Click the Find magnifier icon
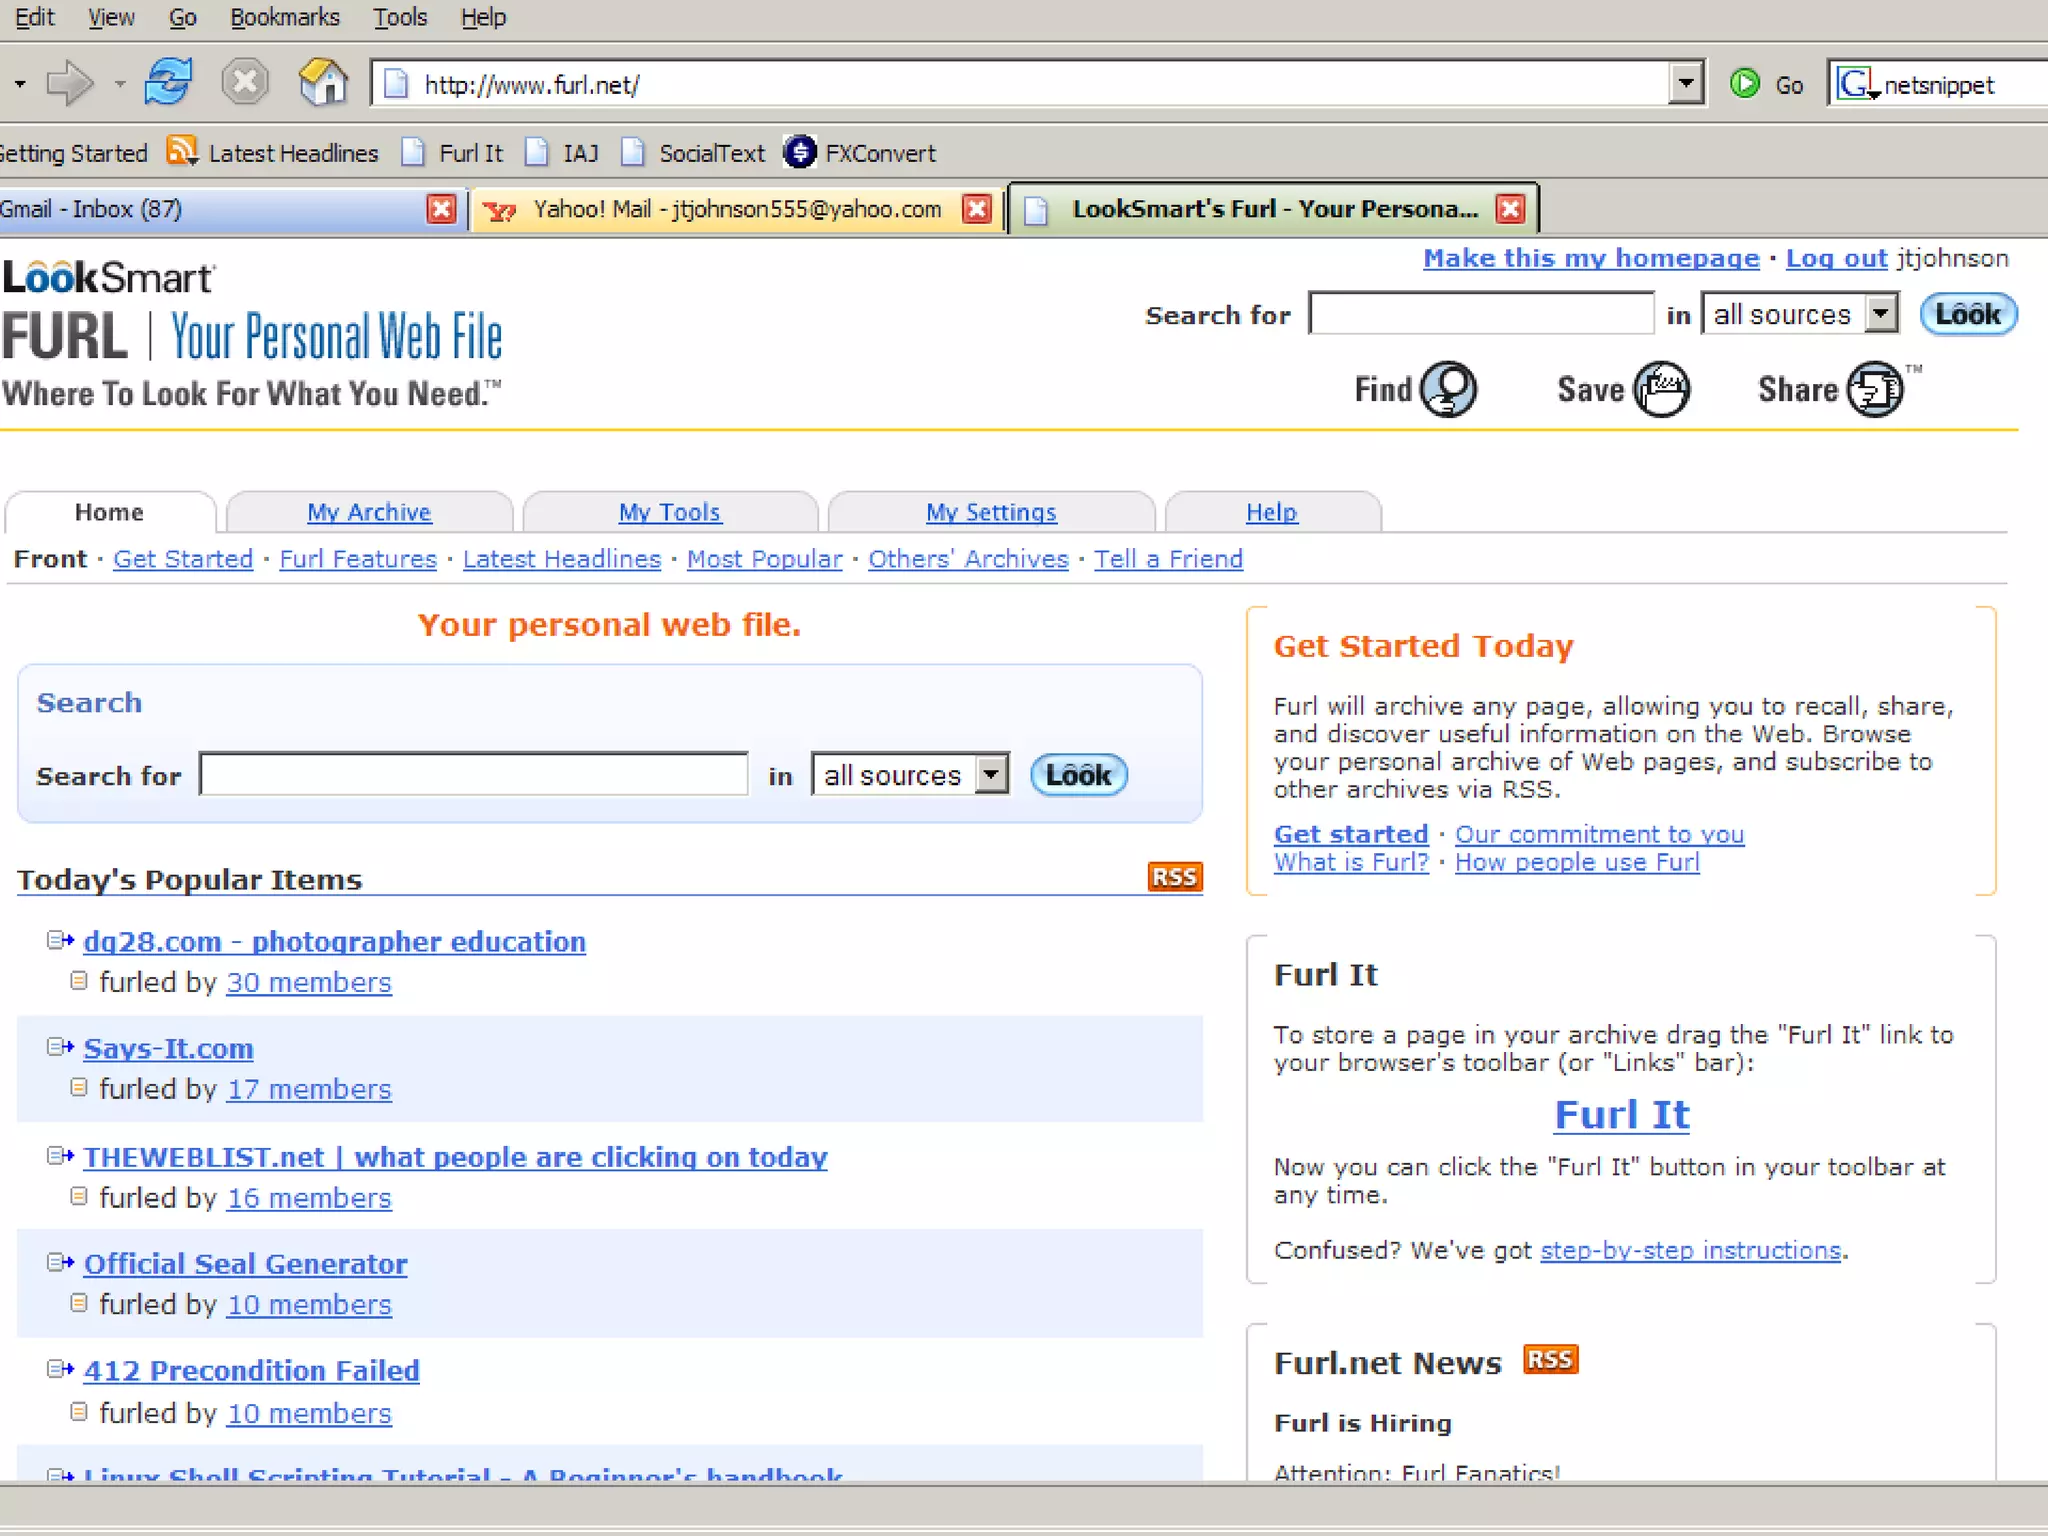Screen dimensions: 2048x1536 (x=1449, y=389)
